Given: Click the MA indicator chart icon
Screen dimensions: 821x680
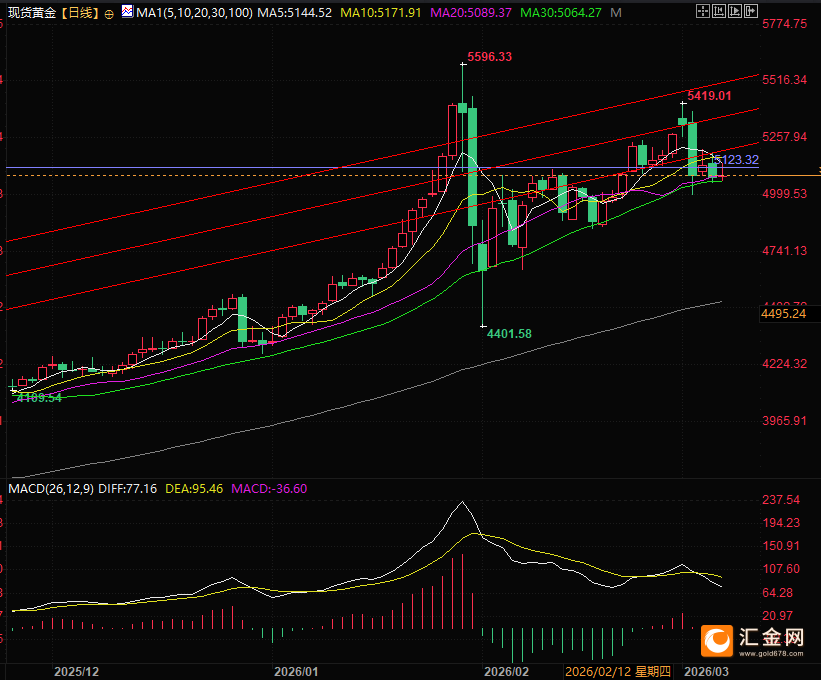Looking at the screenshot, I should [127, 11].
